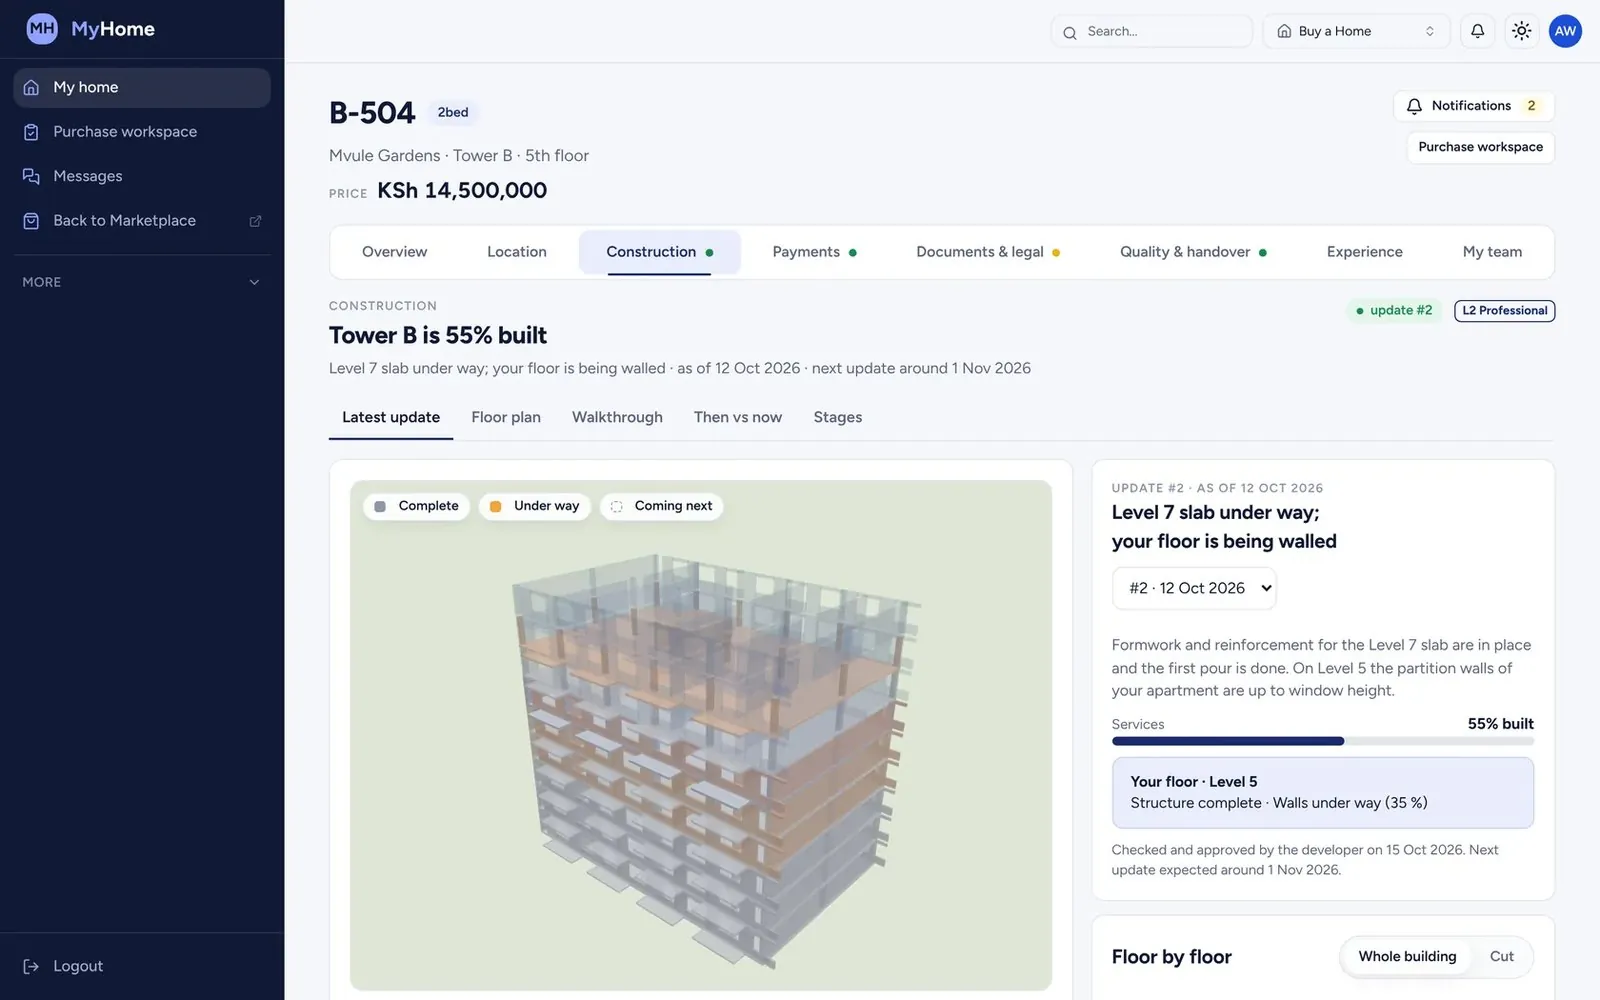Click the 3D building model viewer

click(700, 736)
